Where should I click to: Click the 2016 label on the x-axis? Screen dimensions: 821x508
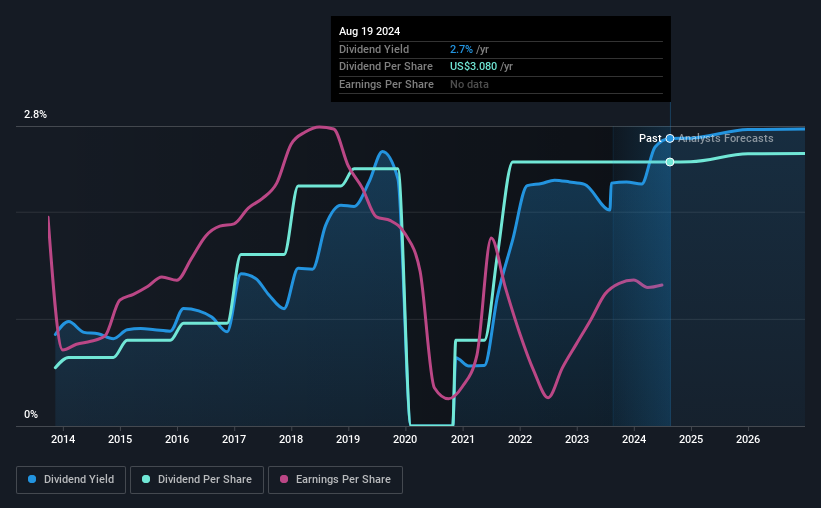pos(177,439)
